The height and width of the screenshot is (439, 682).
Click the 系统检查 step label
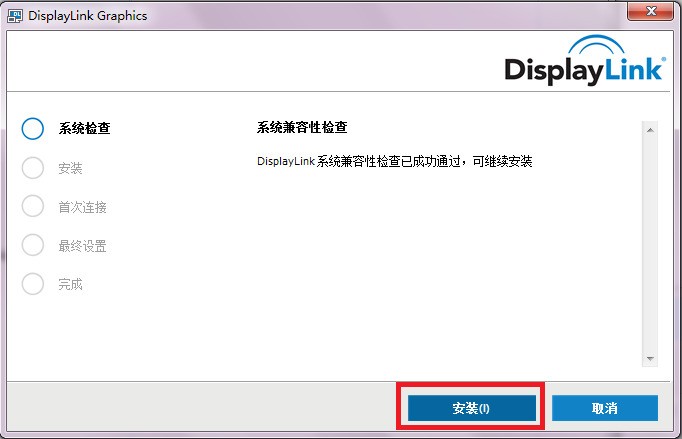click(x=84, y=128)
